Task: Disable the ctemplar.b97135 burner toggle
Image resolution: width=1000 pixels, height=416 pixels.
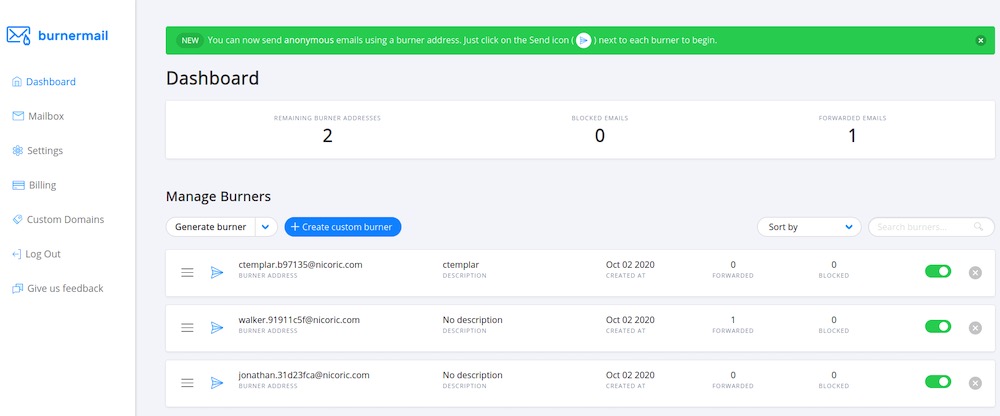Action: [x=938, y=271]
